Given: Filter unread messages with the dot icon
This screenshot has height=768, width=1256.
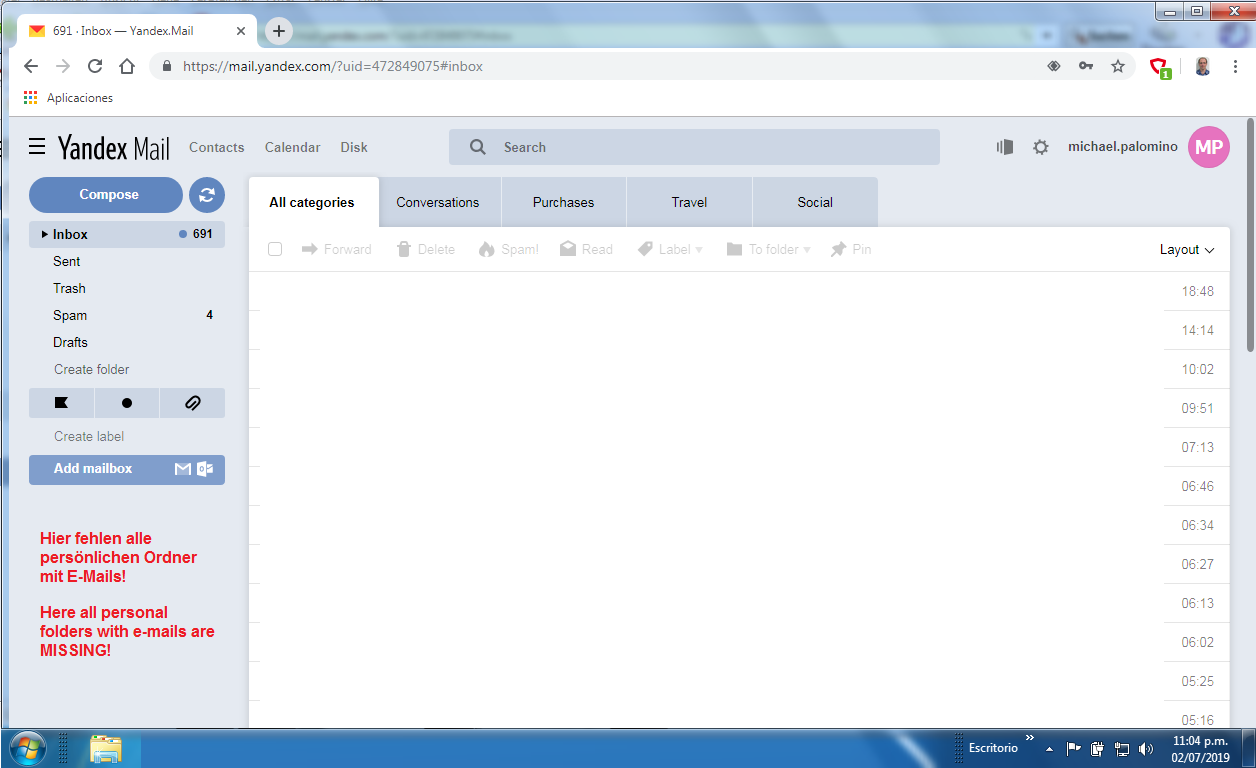Looking at the screenshot, I should click(127, 403).
